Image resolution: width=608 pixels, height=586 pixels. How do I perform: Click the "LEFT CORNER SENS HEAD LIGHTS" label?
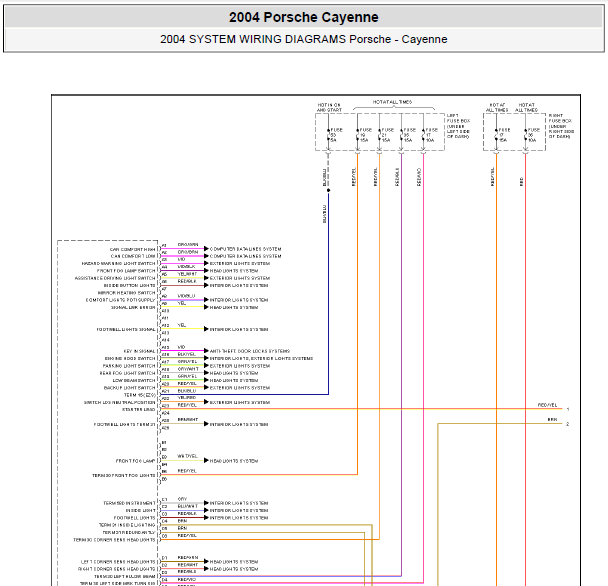118,562
